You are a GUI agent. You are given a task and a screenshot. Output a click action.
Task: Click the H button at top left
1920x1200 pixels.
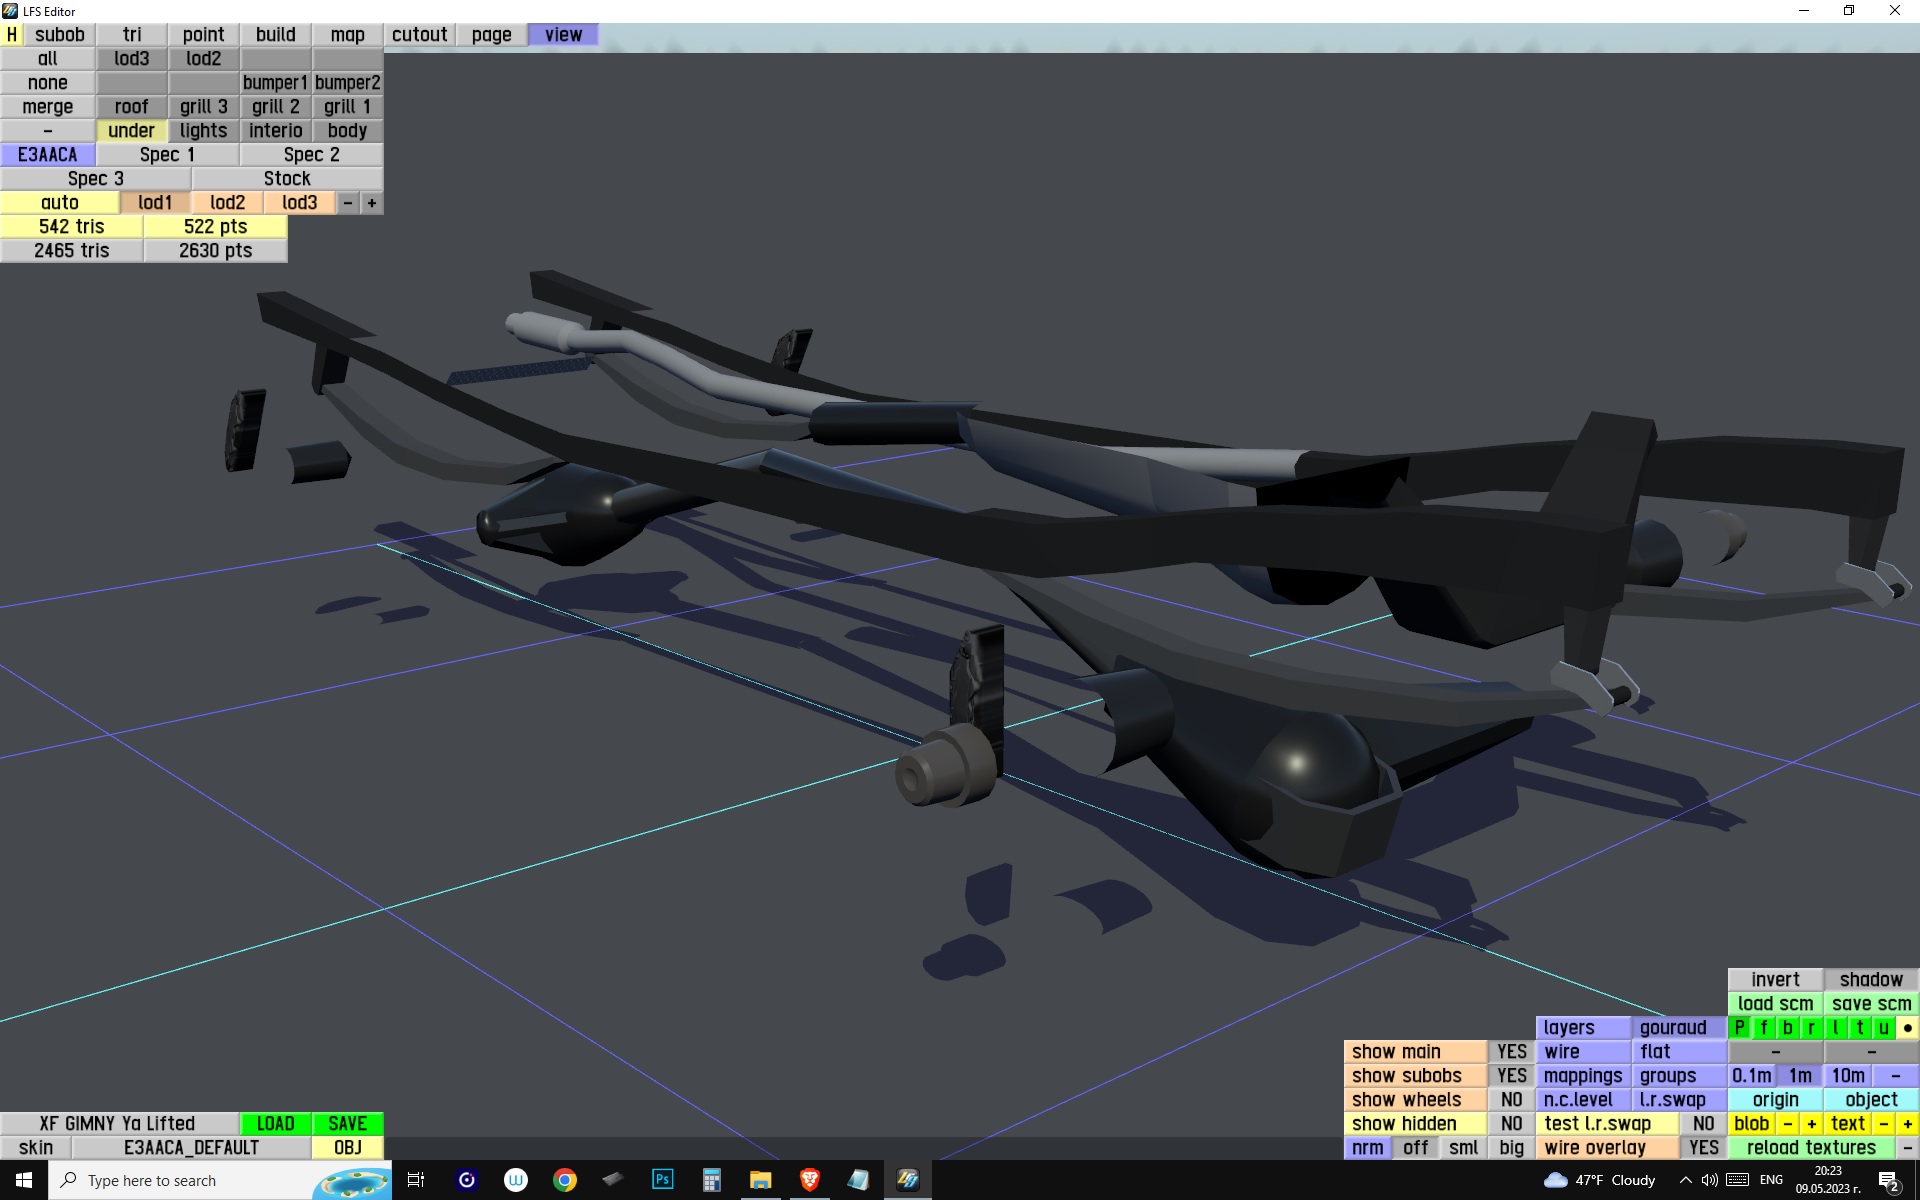pos(12,35)
